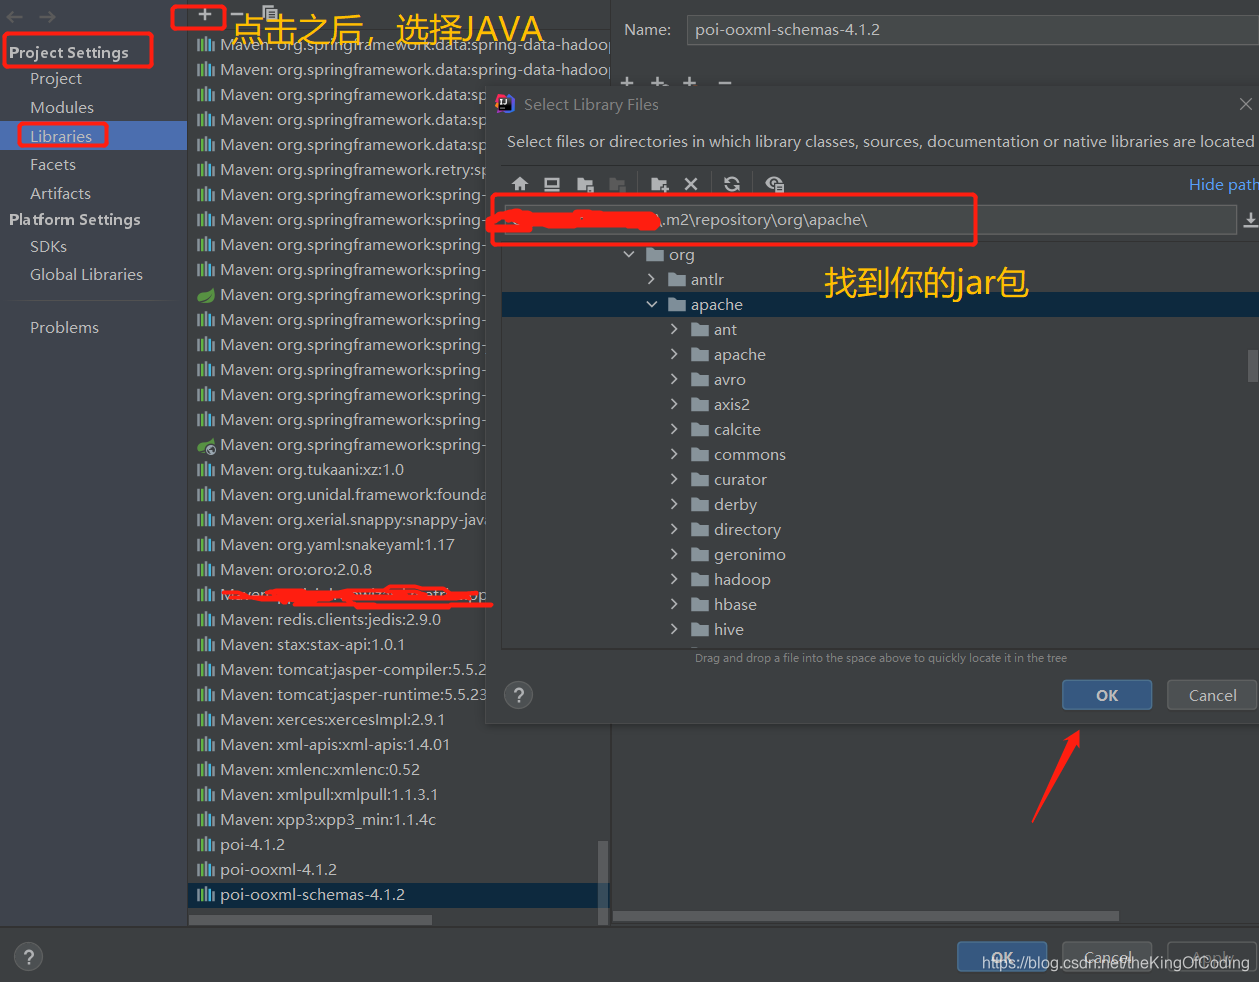Collapse the org folder node
Screen dimensions: 1259x982
coord(629,255)
